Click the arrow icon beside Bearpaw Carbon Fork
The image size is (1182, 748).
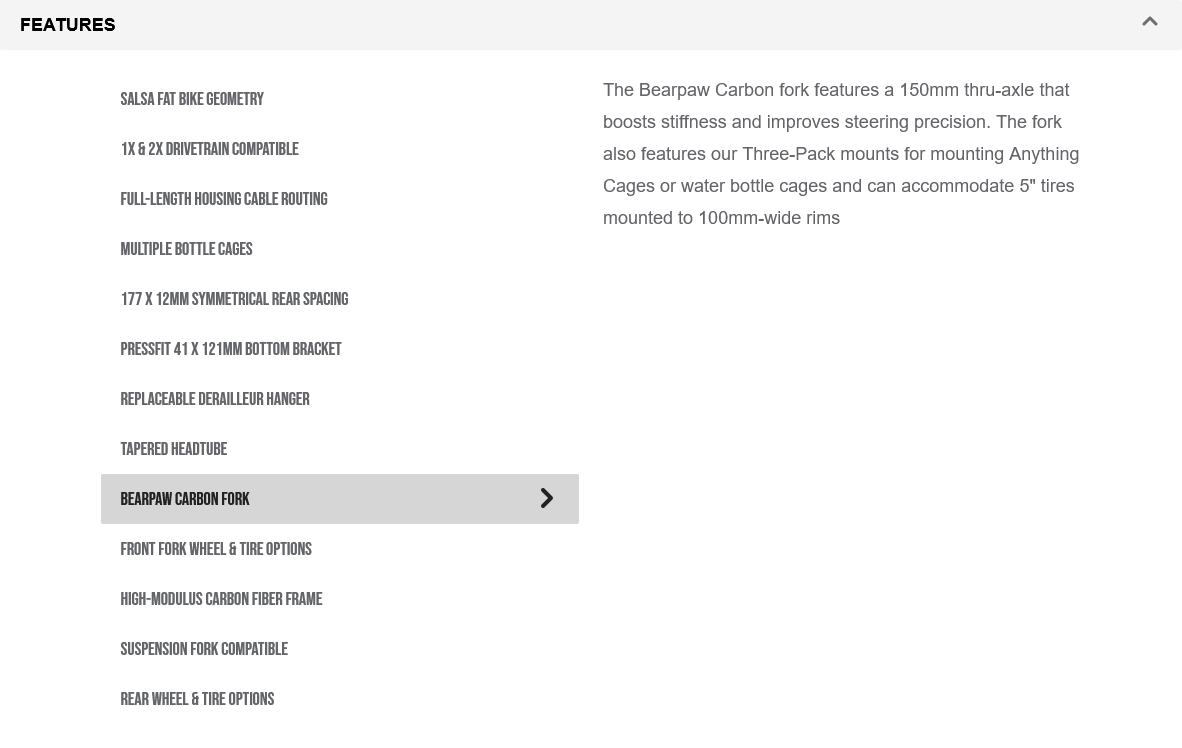547,498
